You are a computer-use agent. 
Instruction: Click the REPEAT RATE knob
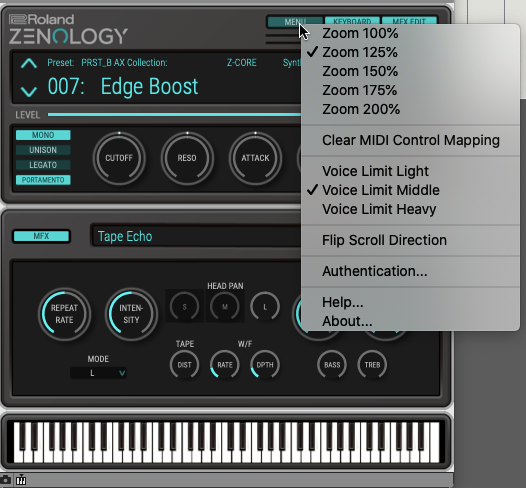(x=64, y=314)
